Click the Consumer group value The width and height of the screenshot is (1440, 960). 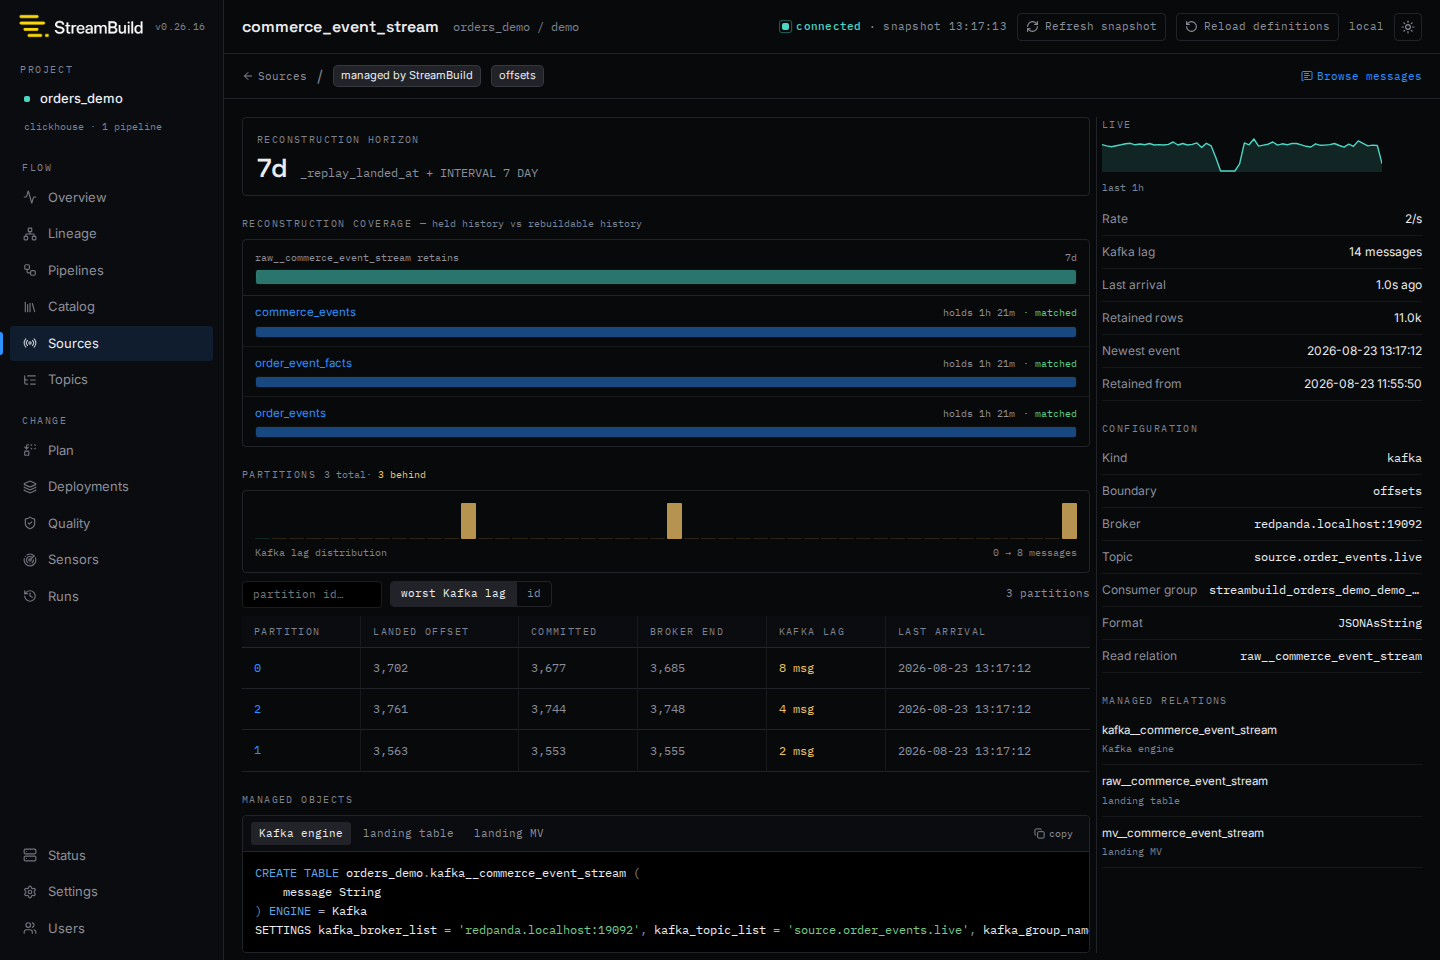pos(1314,590)
